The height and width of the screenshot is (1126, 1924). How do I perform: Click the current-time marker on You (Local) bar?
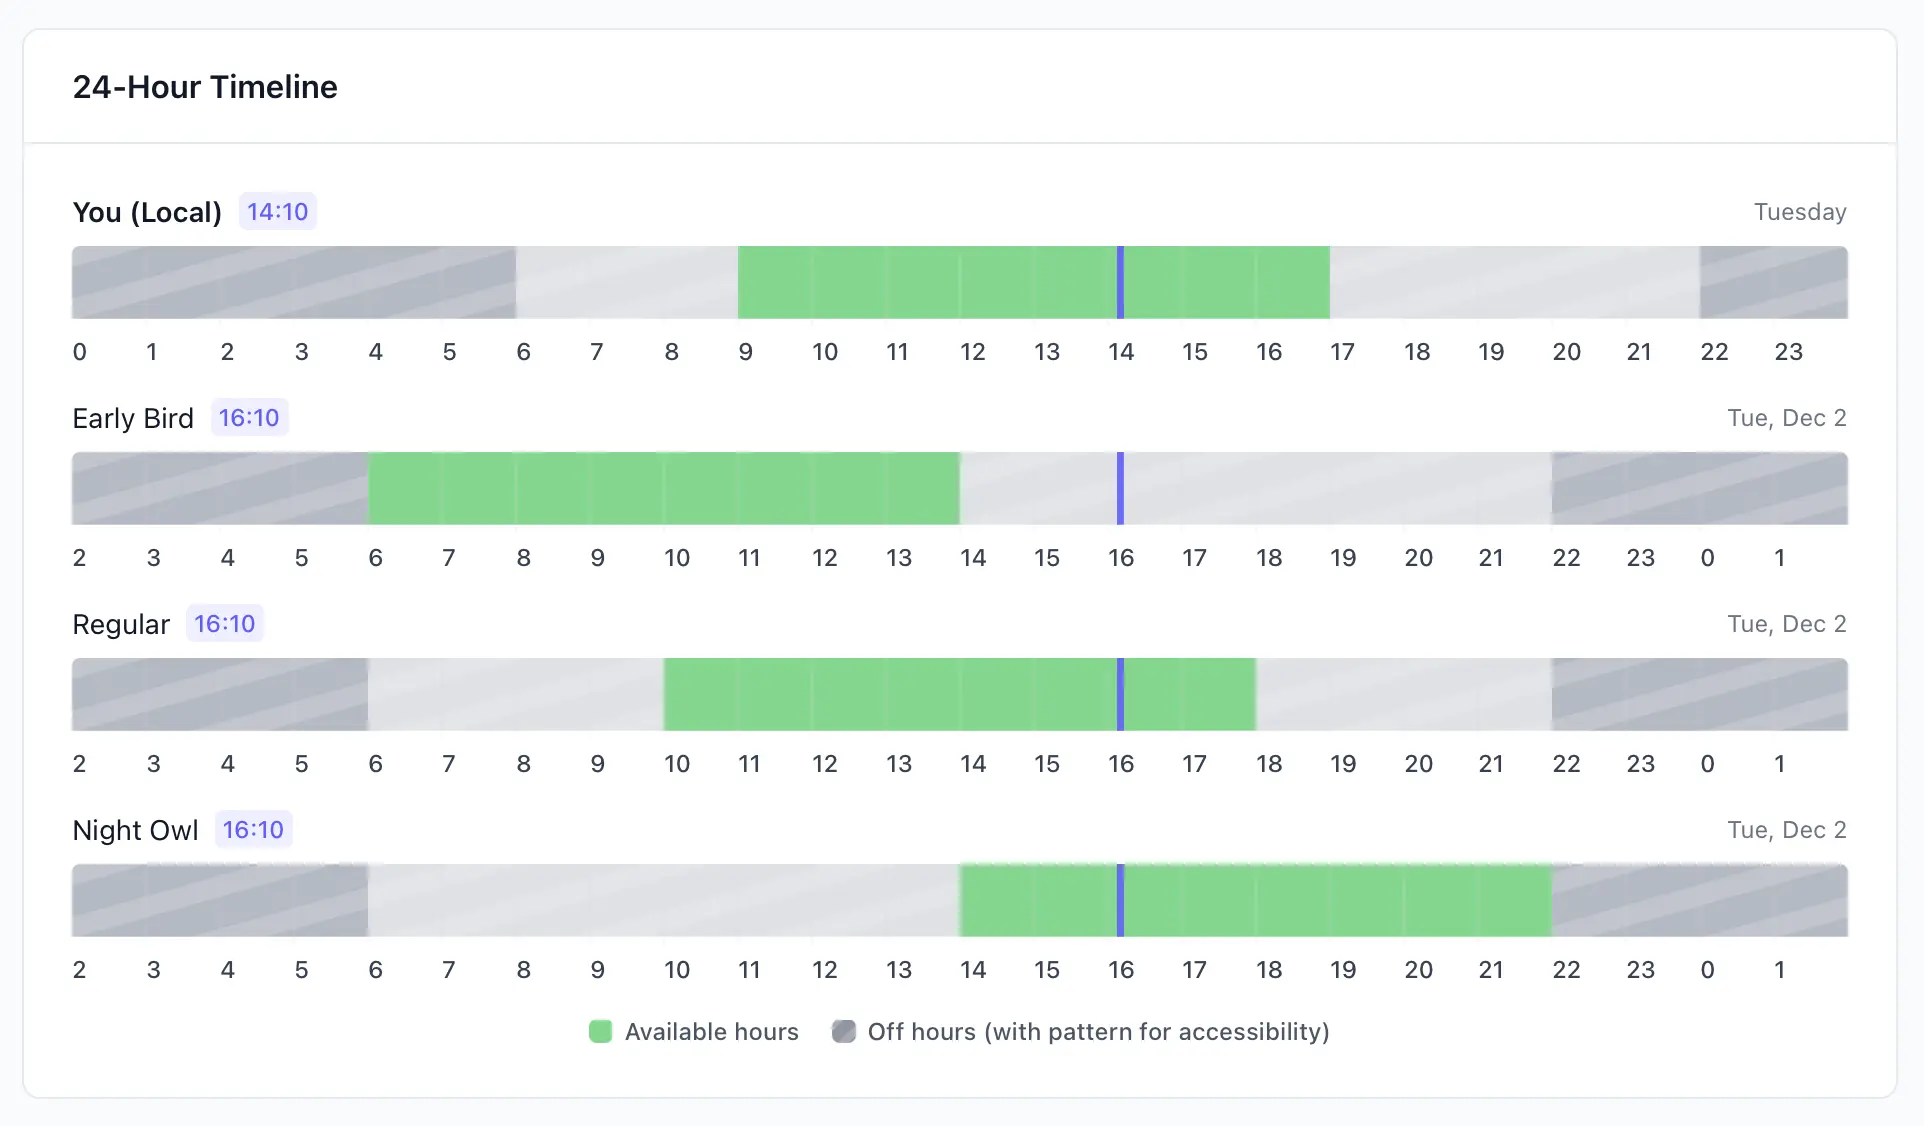[1120, 283]
